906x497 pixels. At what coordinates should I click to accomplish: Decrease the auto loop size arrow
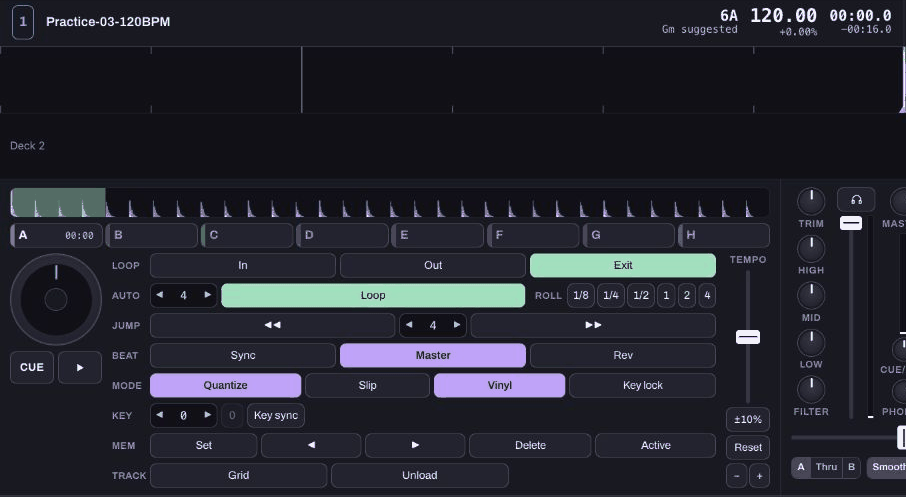(x=159, y=295)
